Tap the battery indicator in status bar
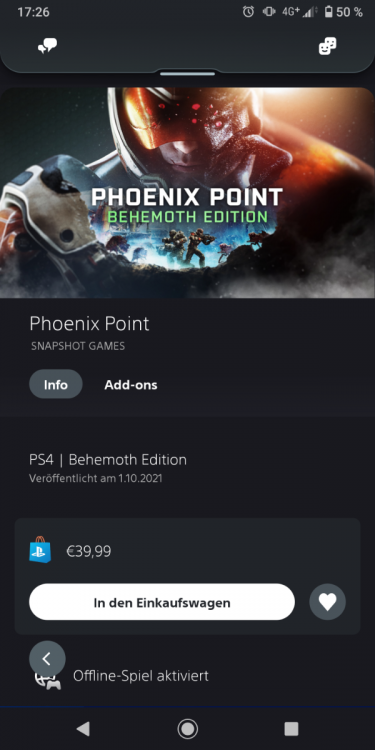375x750 pixels. click(x=328, y=12)
